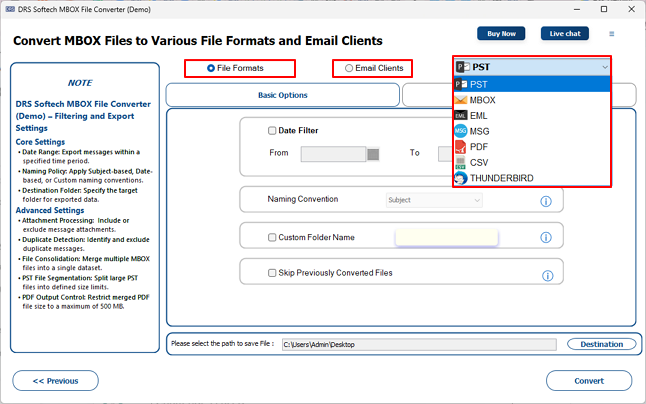
Task: Click the app icon in title bar
Action: click(10, 9)
